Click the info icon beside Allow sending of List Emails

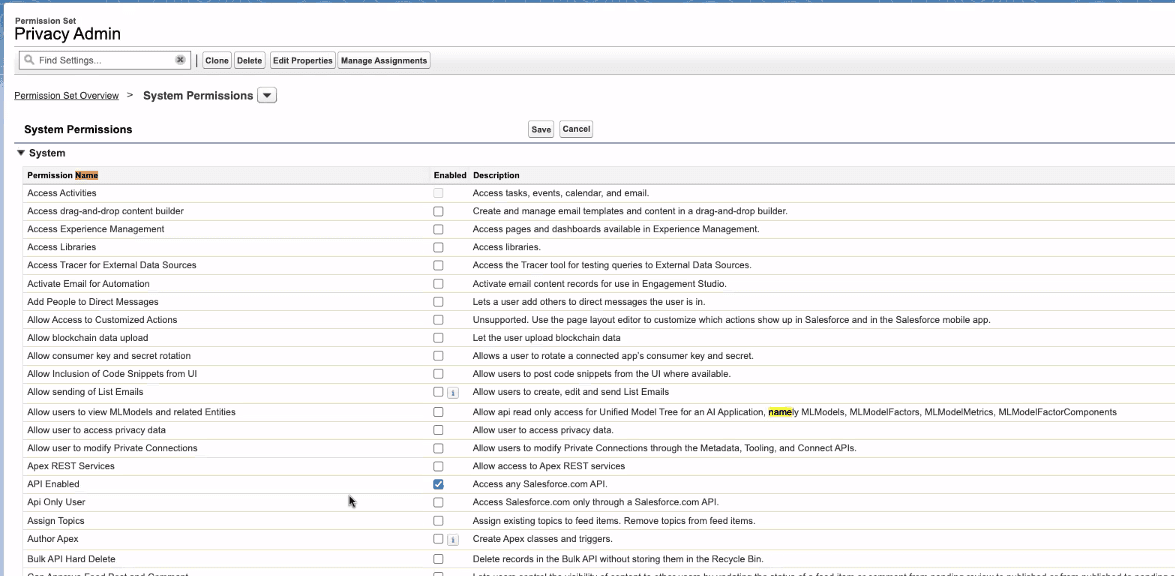451,392
